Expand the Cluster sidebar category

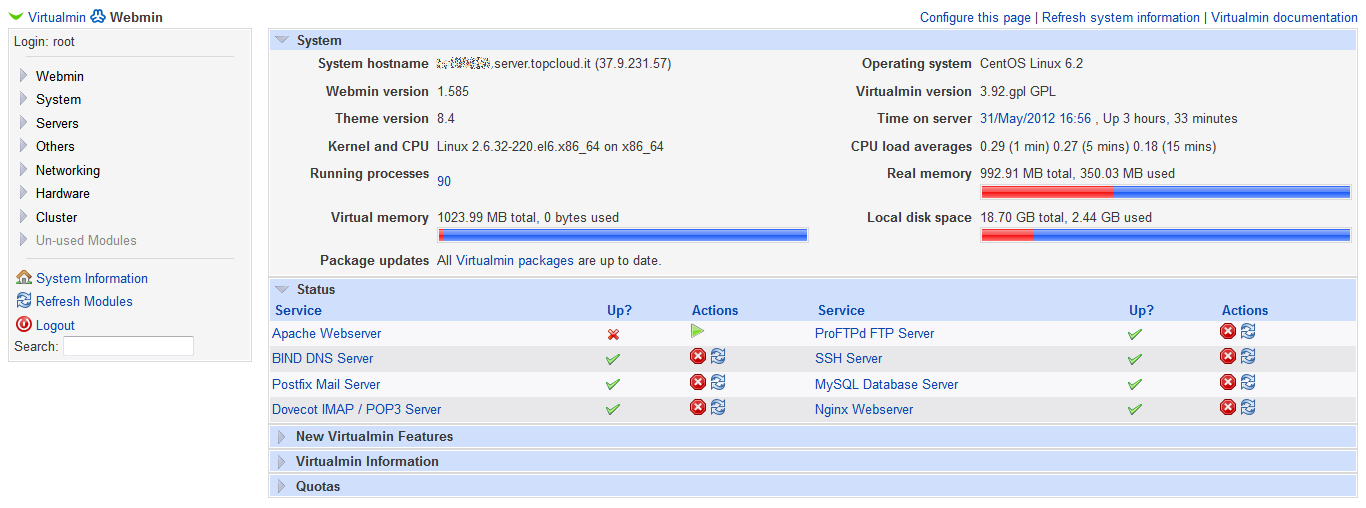(24, 217)
